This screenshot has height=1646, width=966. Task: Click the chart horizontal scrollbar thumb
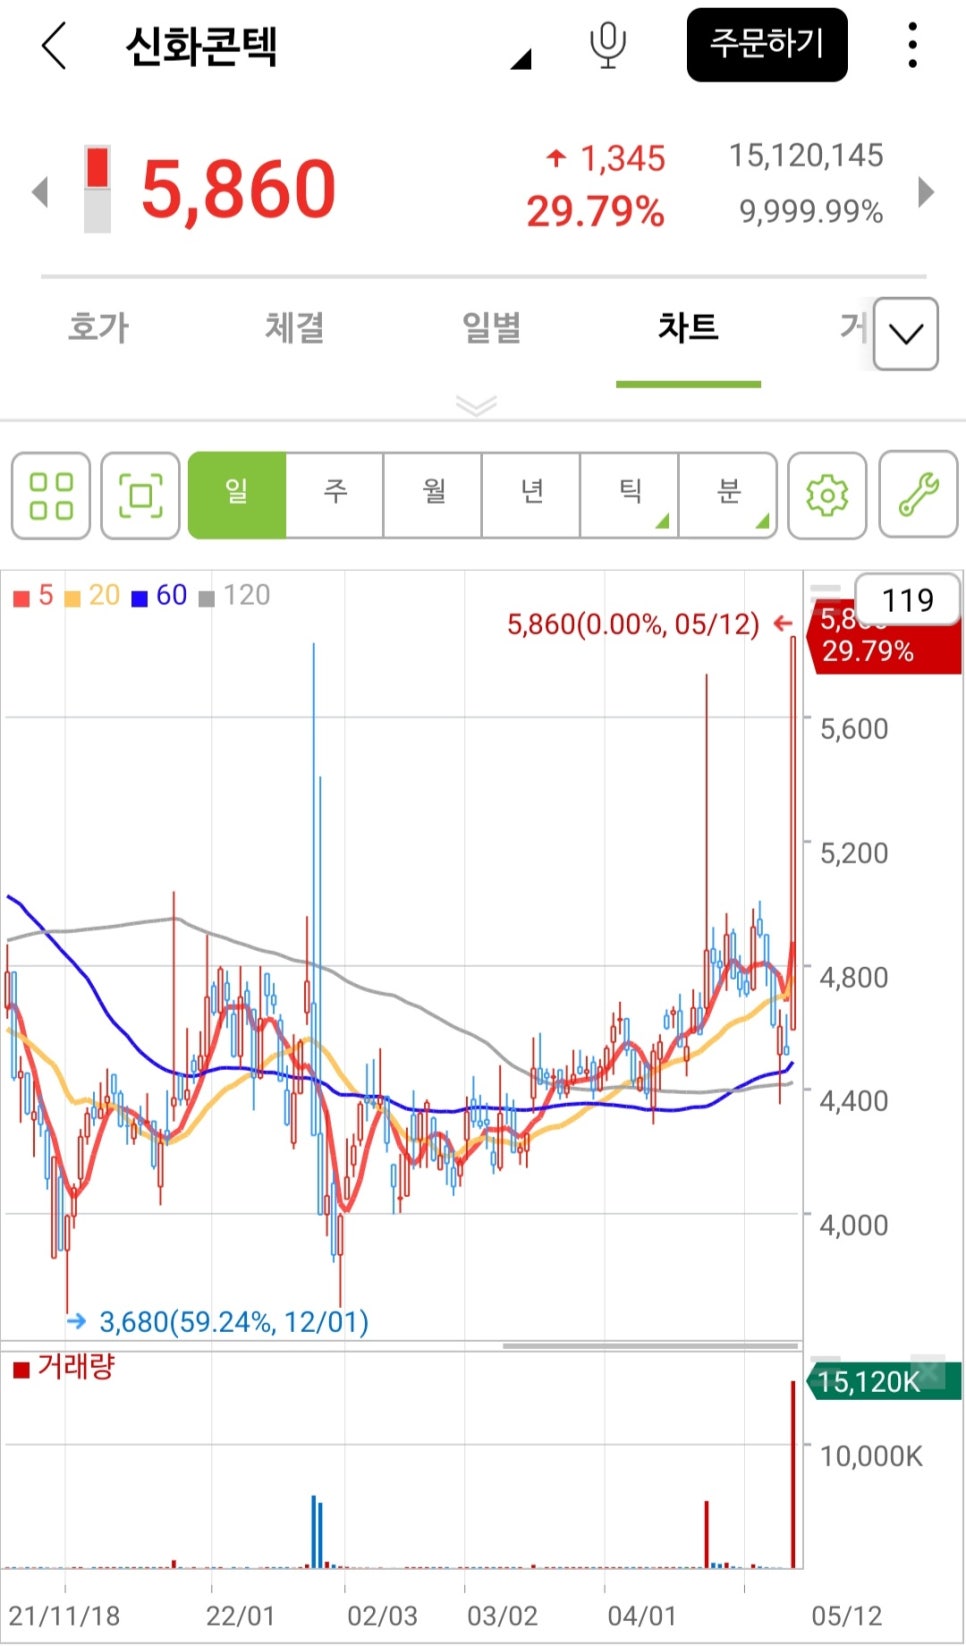pyautogui.click(x=651, y=1346)
